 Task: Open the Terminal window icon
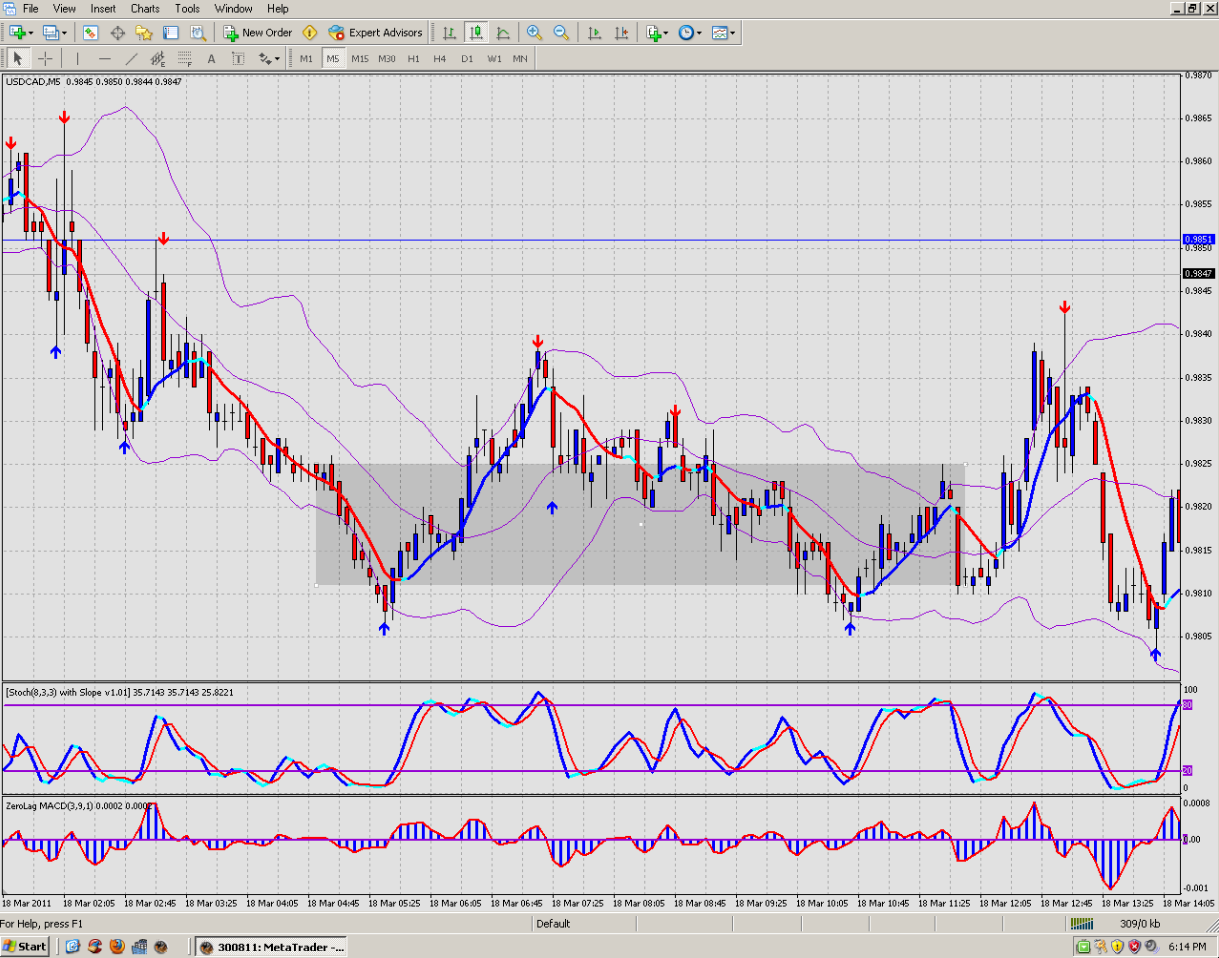click(171, 32)
